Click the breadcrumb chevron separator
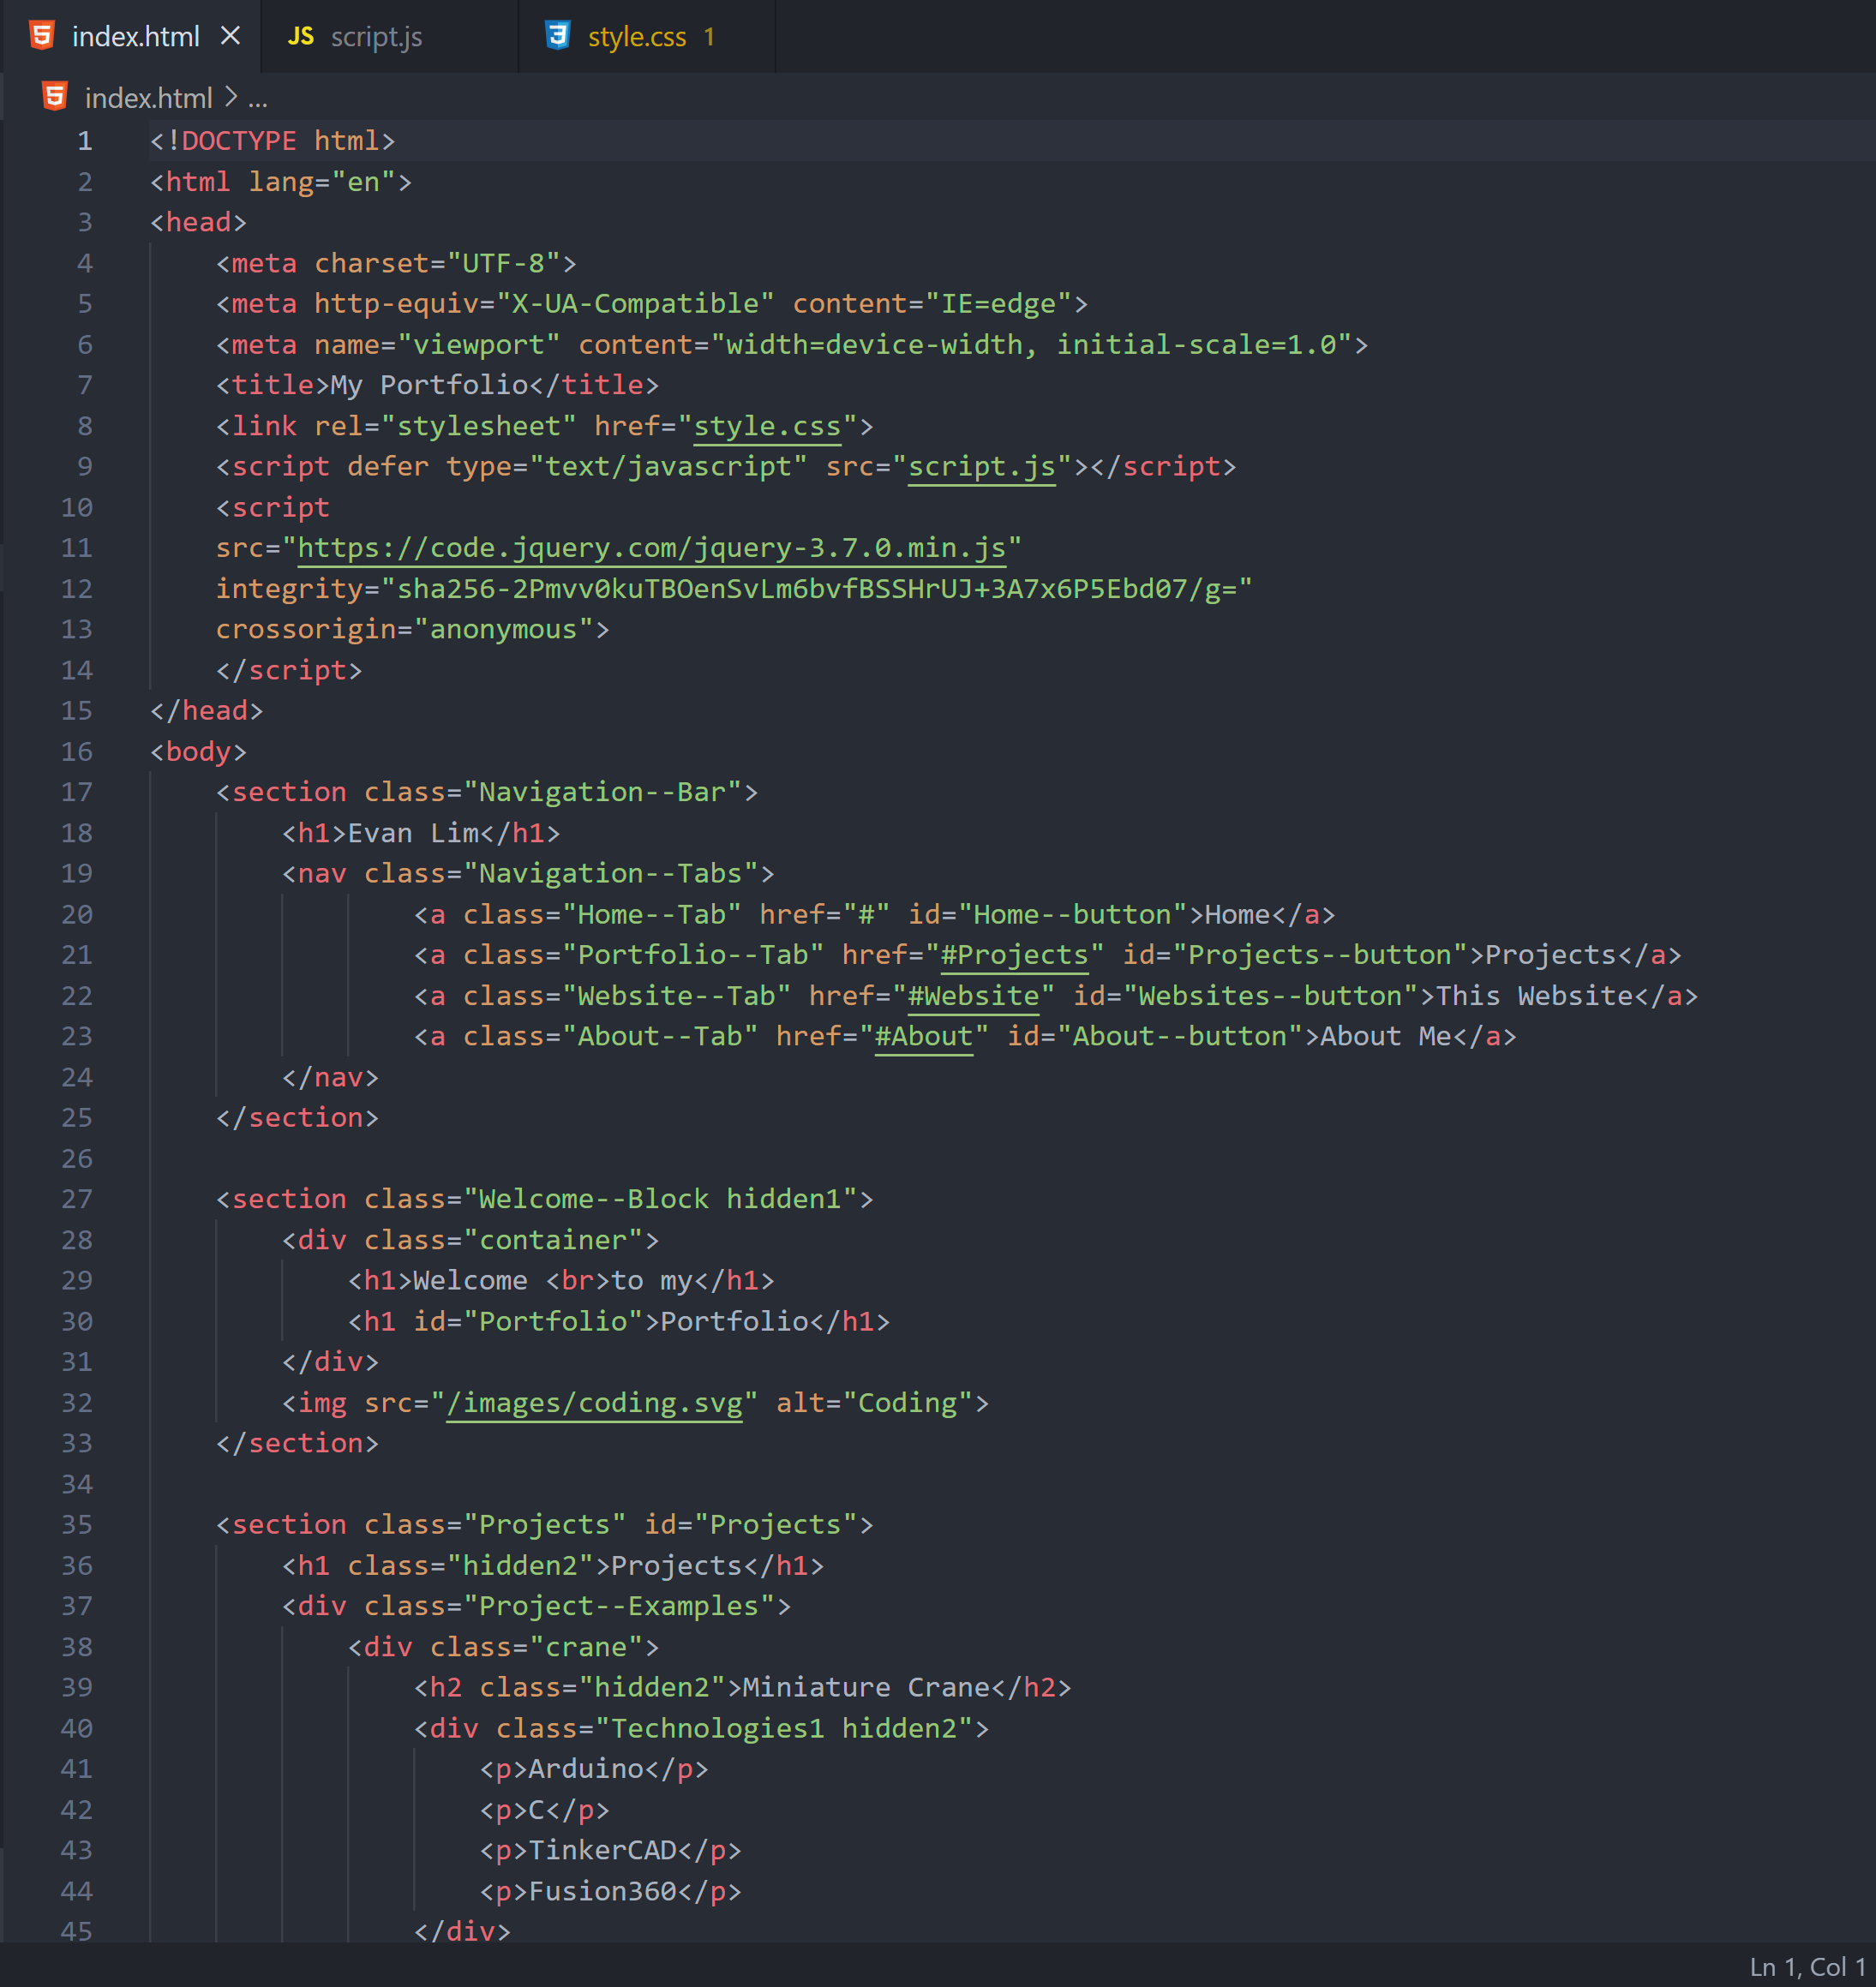Image resolution: width=1876 pixels, height=1987 pixels. tap(231, 97)
